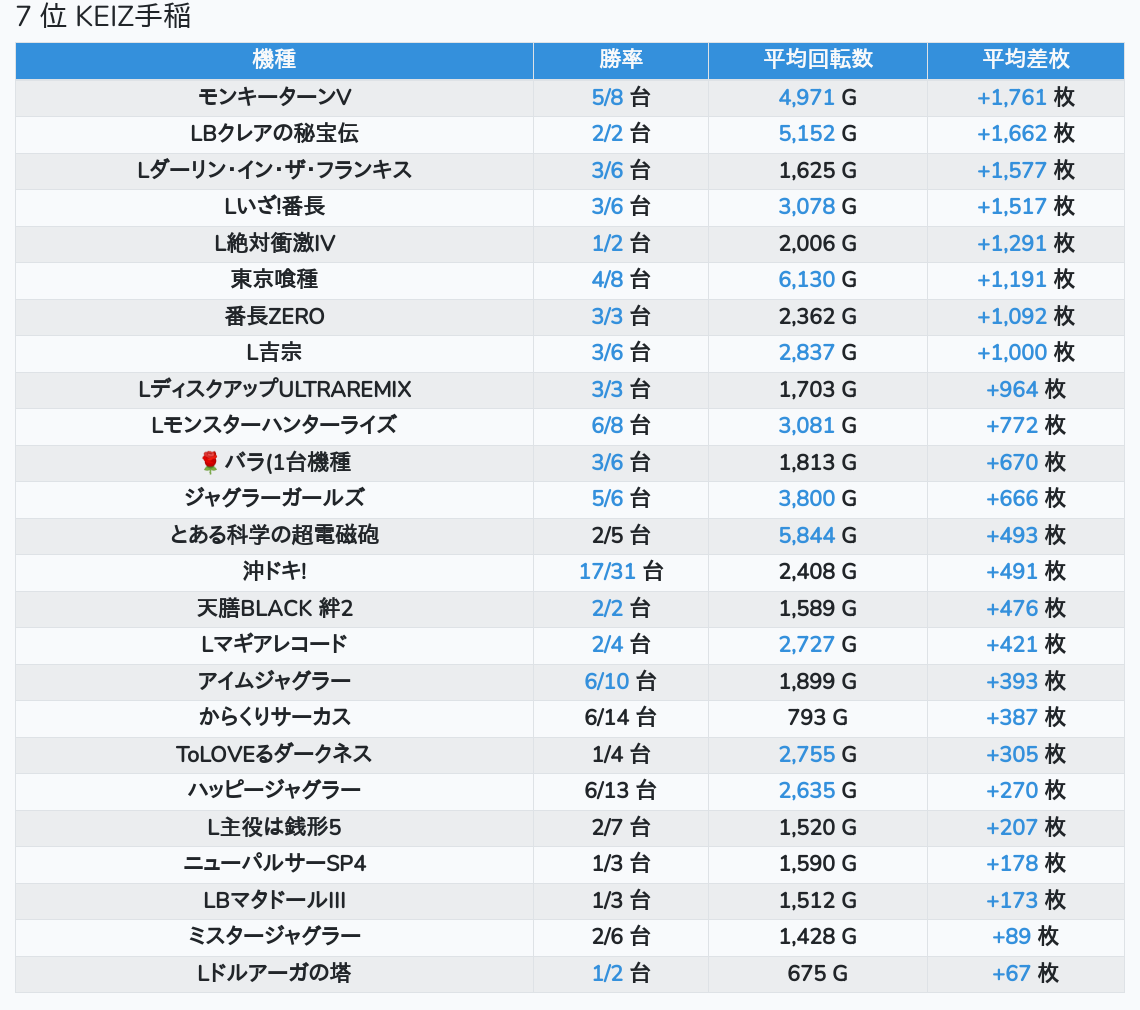Click the +1,761 average difference link
The width and height of the screenshot is (1140, 1010).
(1011, 97)
